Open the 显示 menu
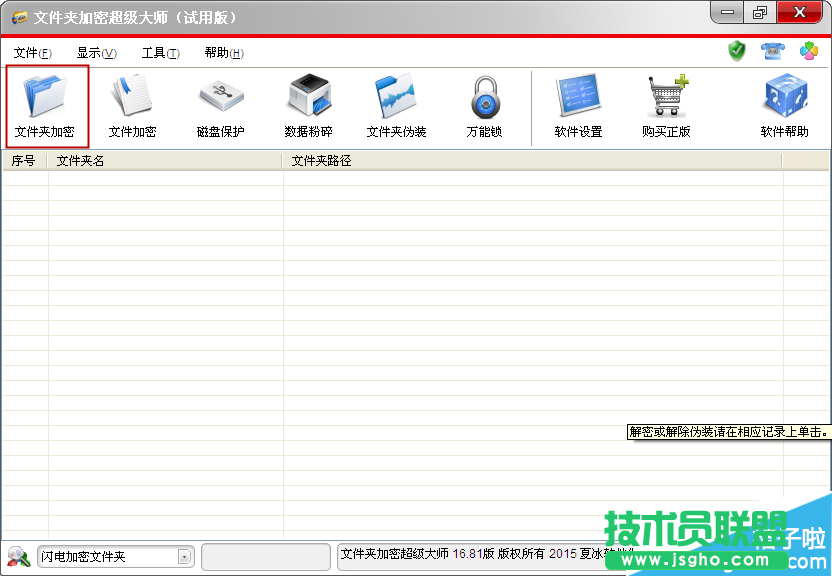This screenshot has width=832, height=576. coord(95,52)
